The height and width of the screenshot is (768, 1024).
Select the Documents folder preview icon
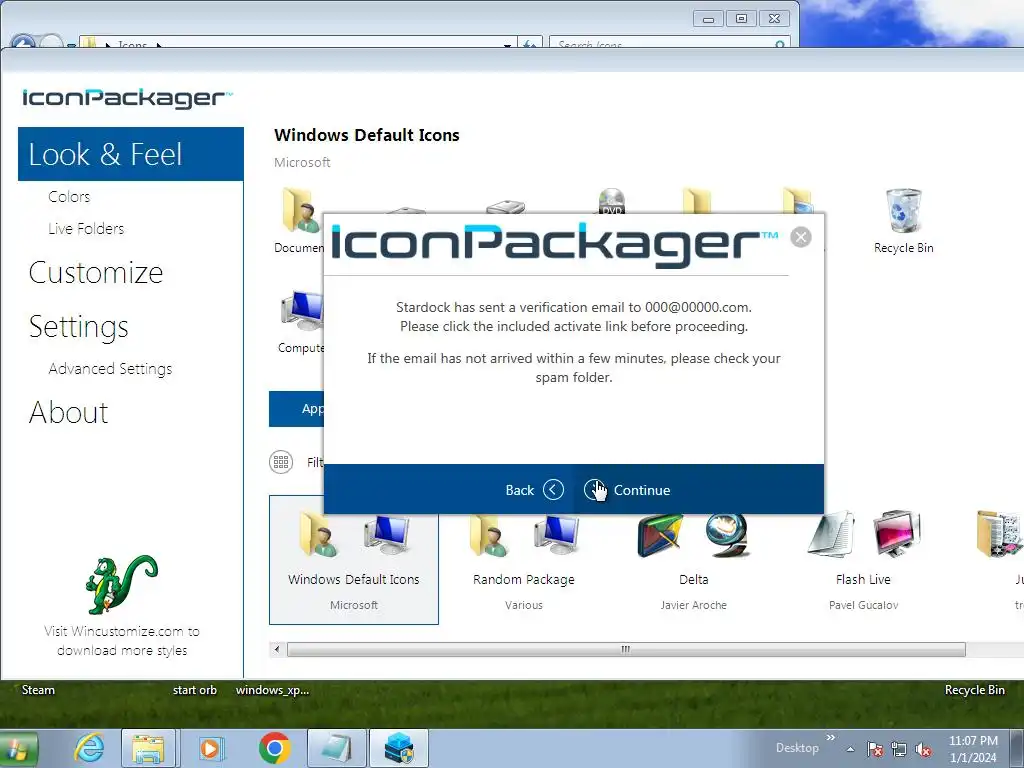[300, 210]
